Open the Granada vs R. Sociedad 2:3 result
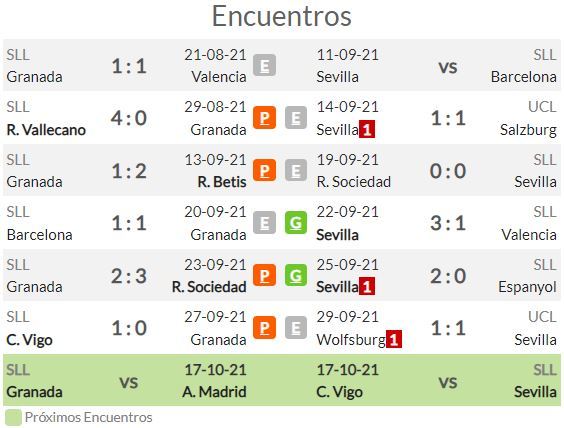Image resolution: width=564 pixels, height=428 pixels. click(x=129, y=276)
